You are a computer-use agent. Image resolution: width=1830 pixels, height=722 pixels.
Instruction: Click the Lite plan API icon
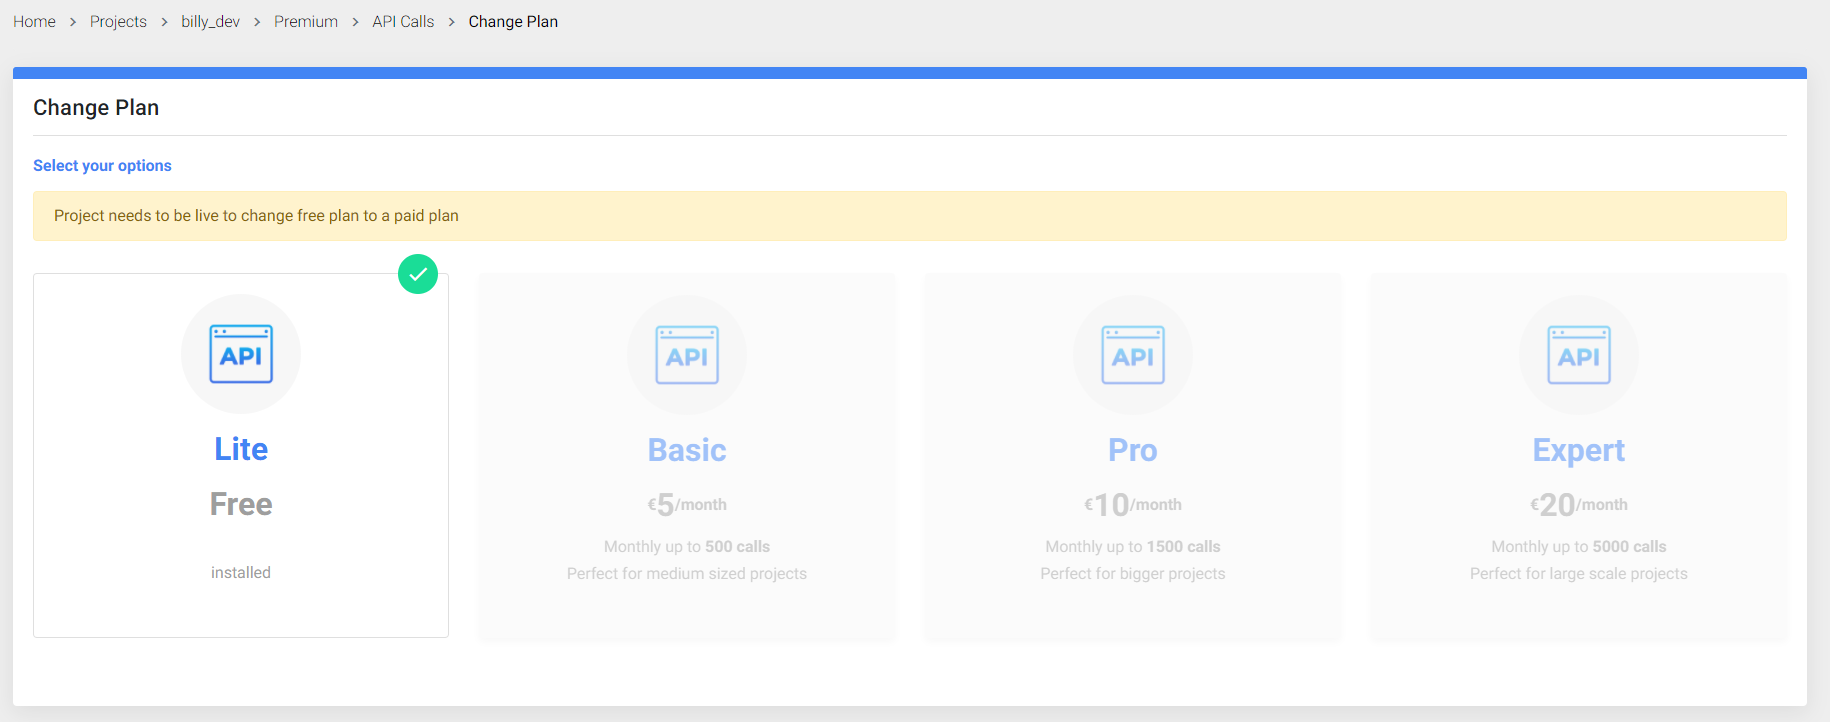point(241,354)
